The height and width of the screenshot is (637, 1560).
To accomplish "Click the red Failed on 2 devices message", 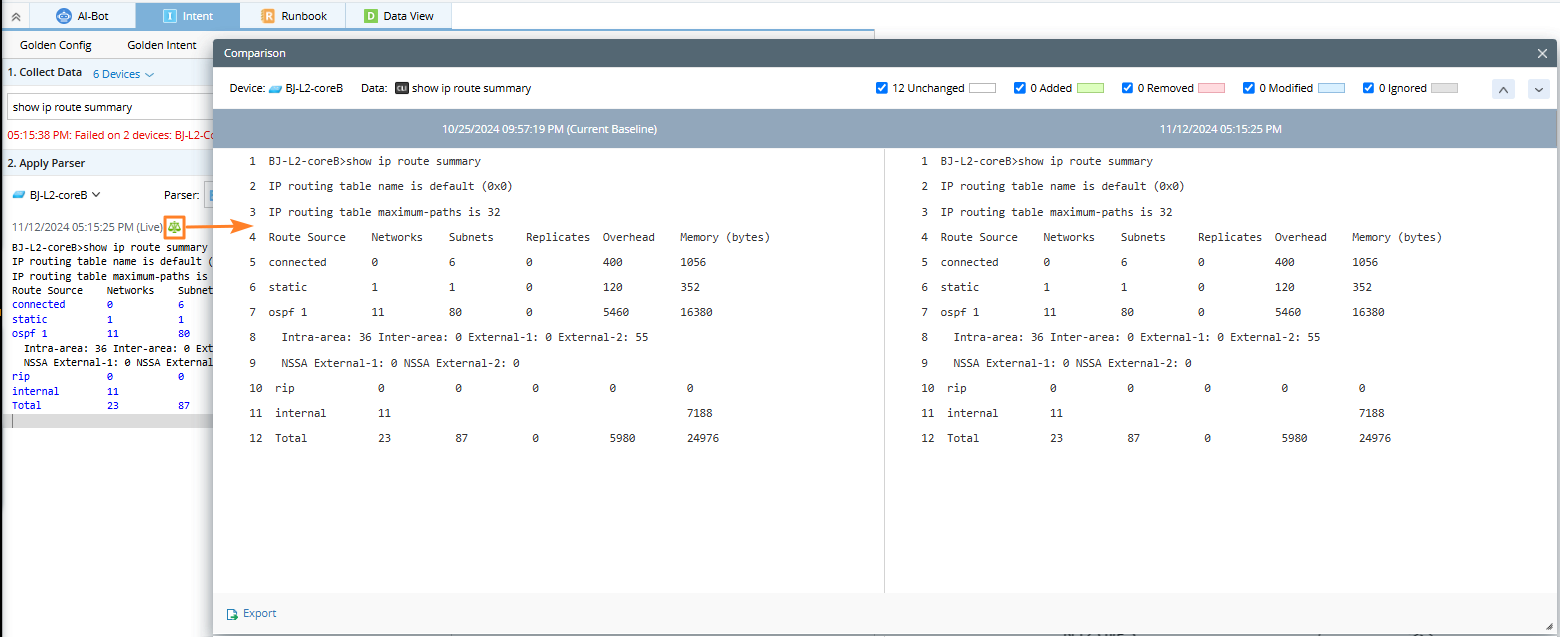I will 110,134.
